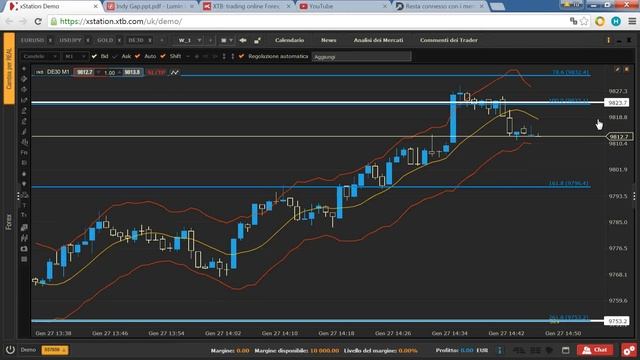The height and width of the screenshot is (360, 640).
Task: Click the 1.00 volume field
Action: [x=109, y=73]
